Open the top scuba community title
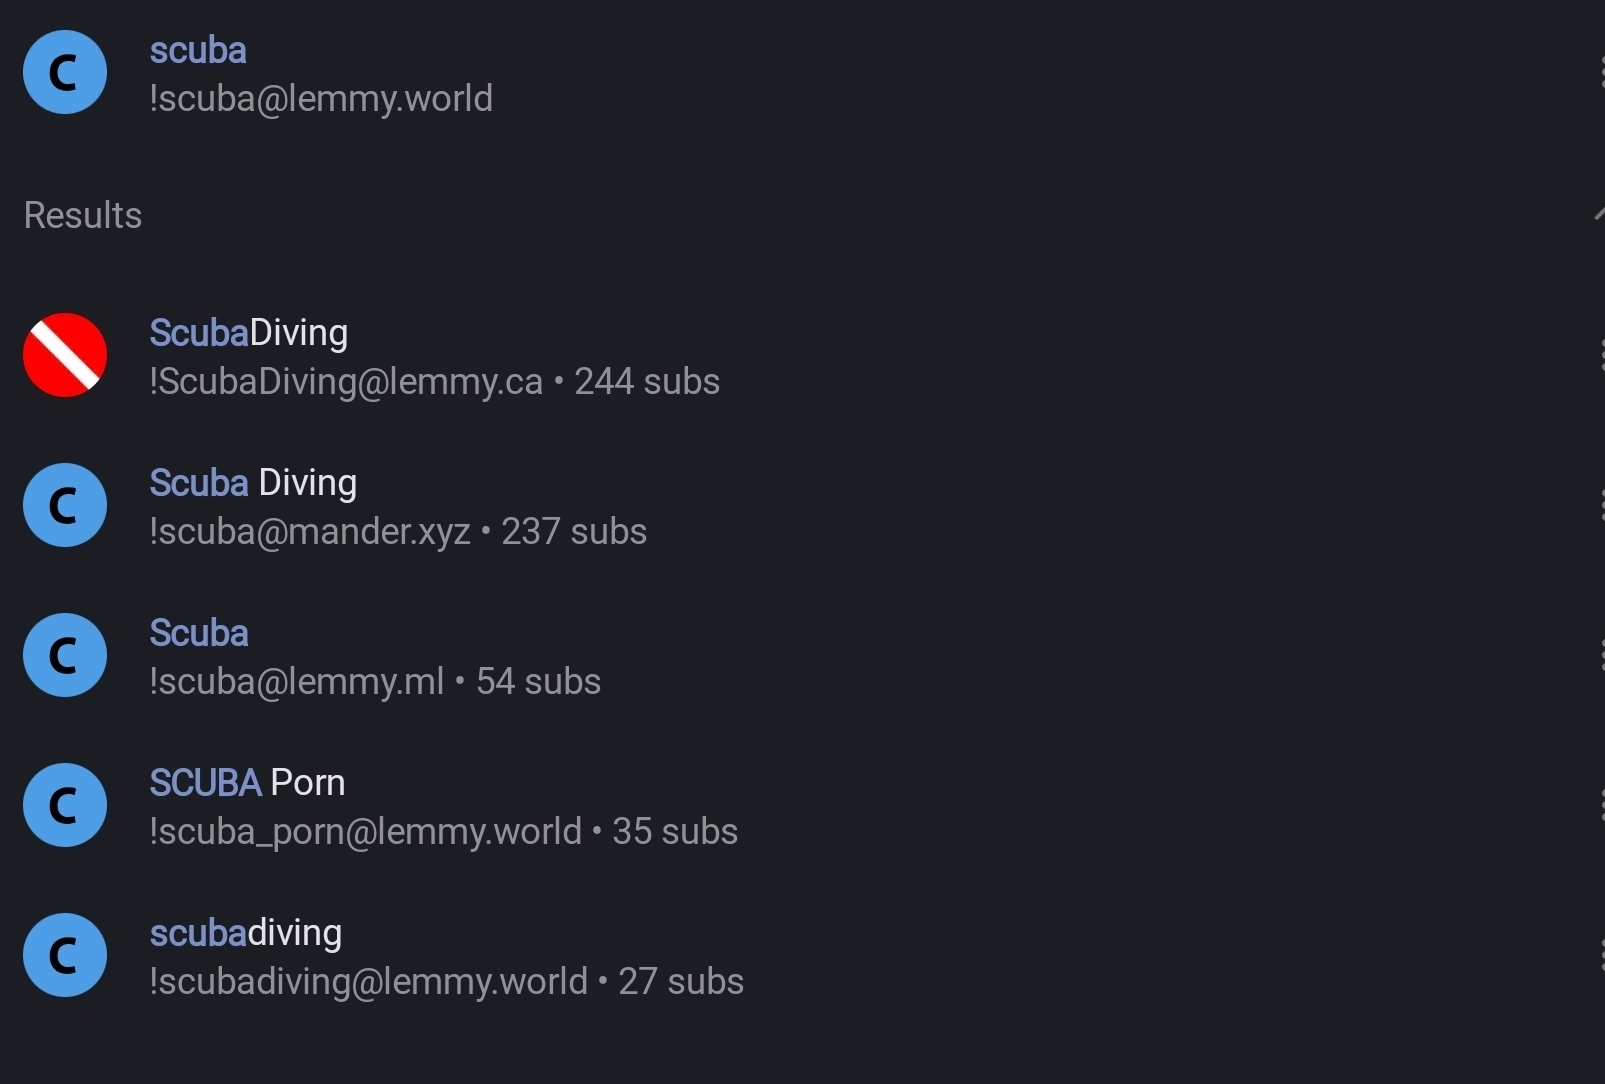Image resolution: width=1605 pixels, height=1084 pixels. 198,50
